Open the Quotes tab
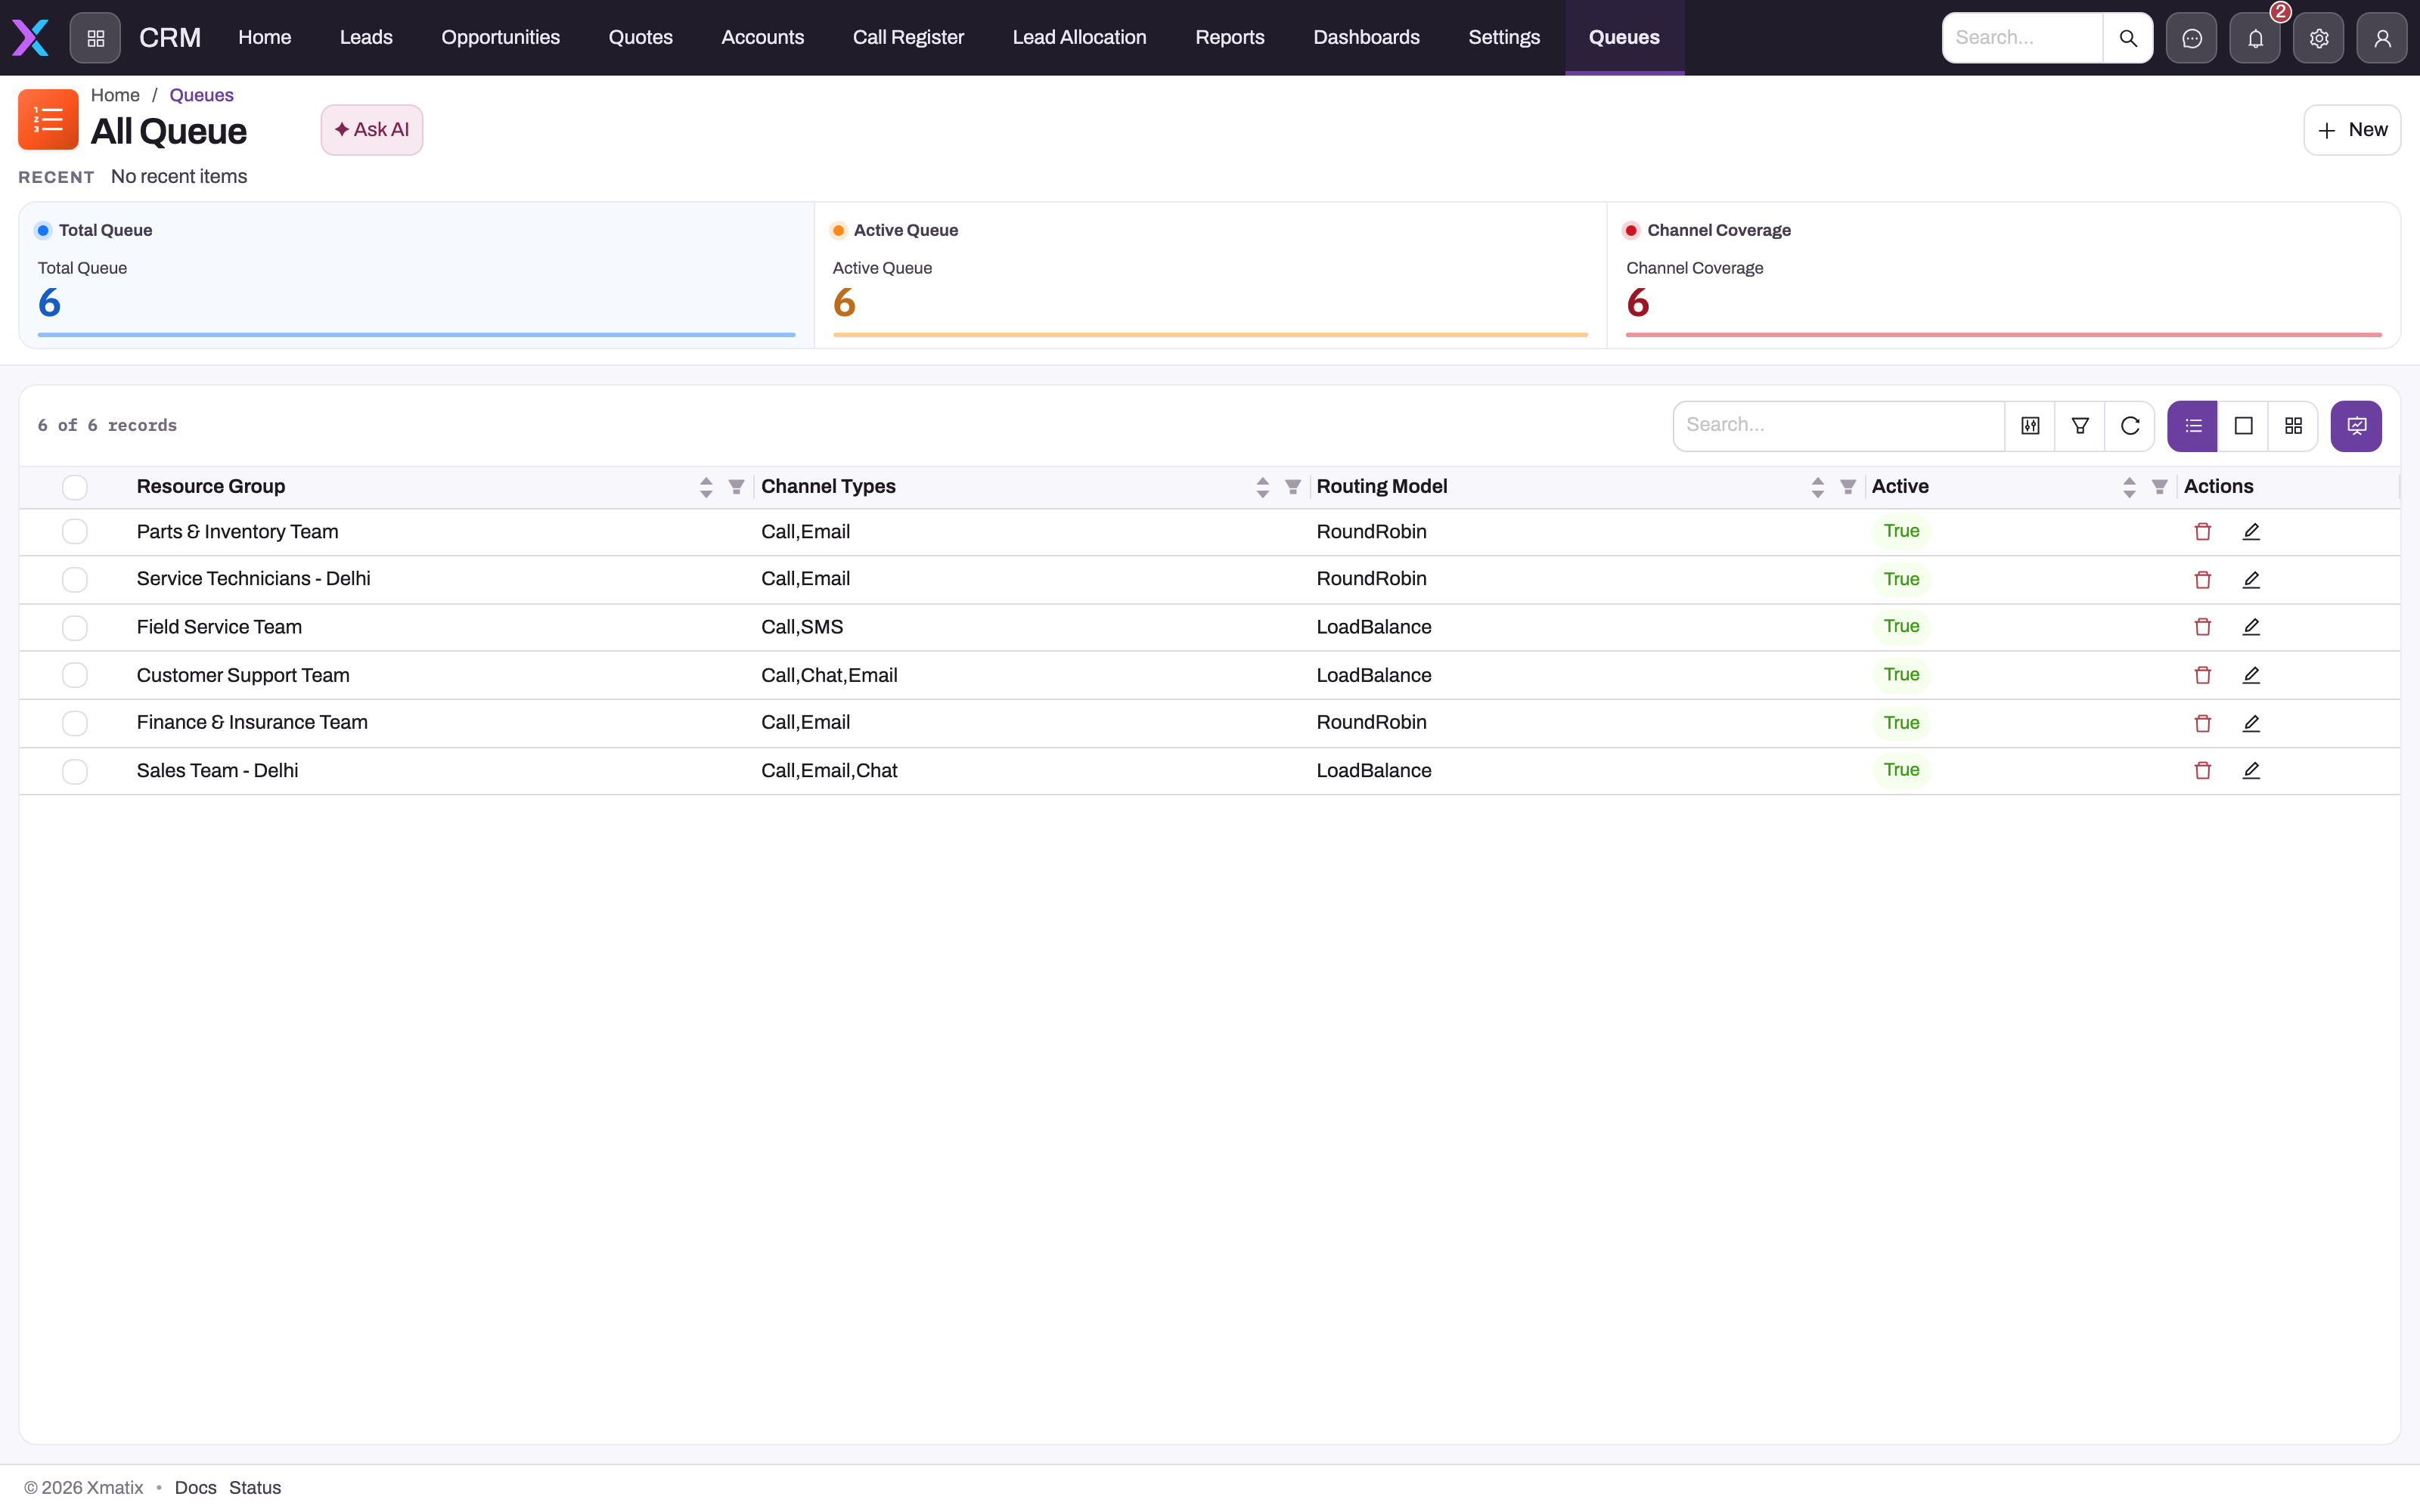Screen dimensions: 2420x1512 (641, 38)
